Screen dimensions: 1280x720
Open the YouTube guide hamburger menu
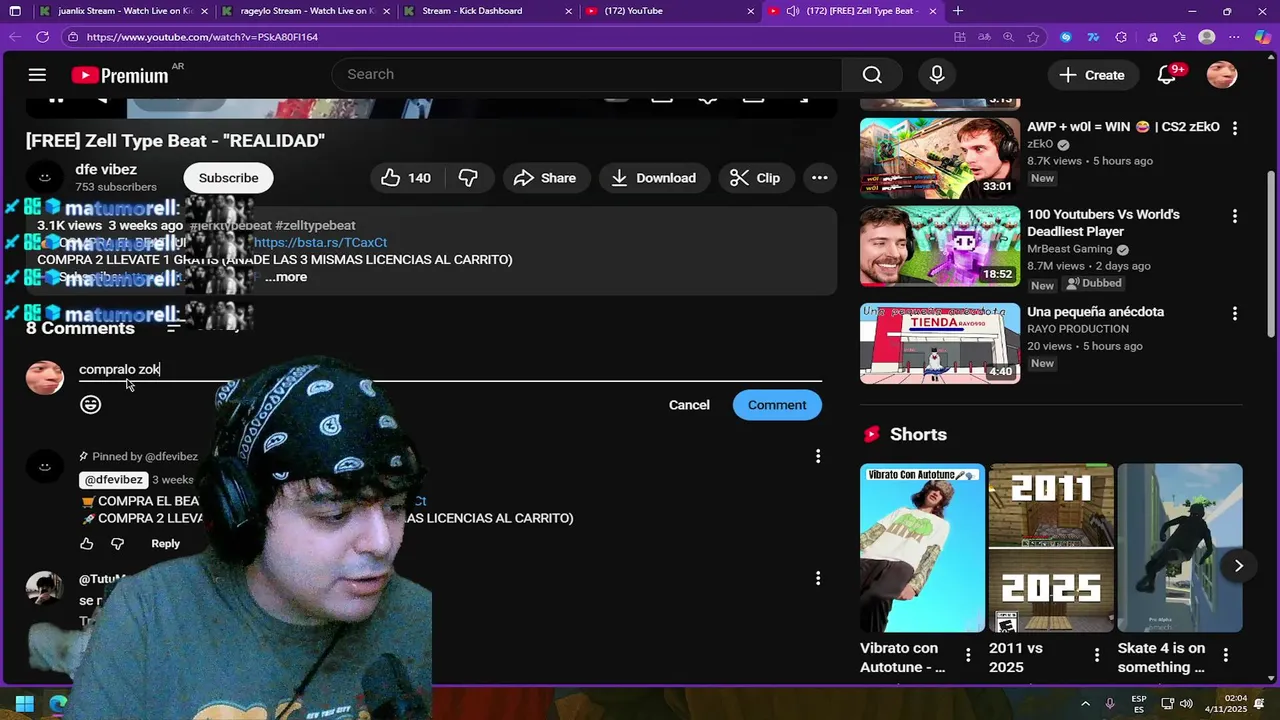[37, 75]
